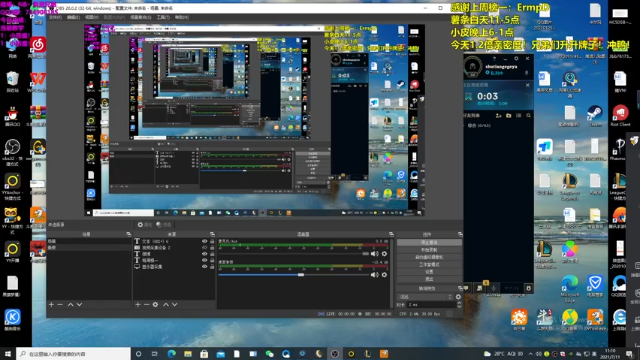Mute the microphone audio channel speaker icon
Image resolution: width=640 pixels, height=360 pixels.
click(x=374, y=254)
